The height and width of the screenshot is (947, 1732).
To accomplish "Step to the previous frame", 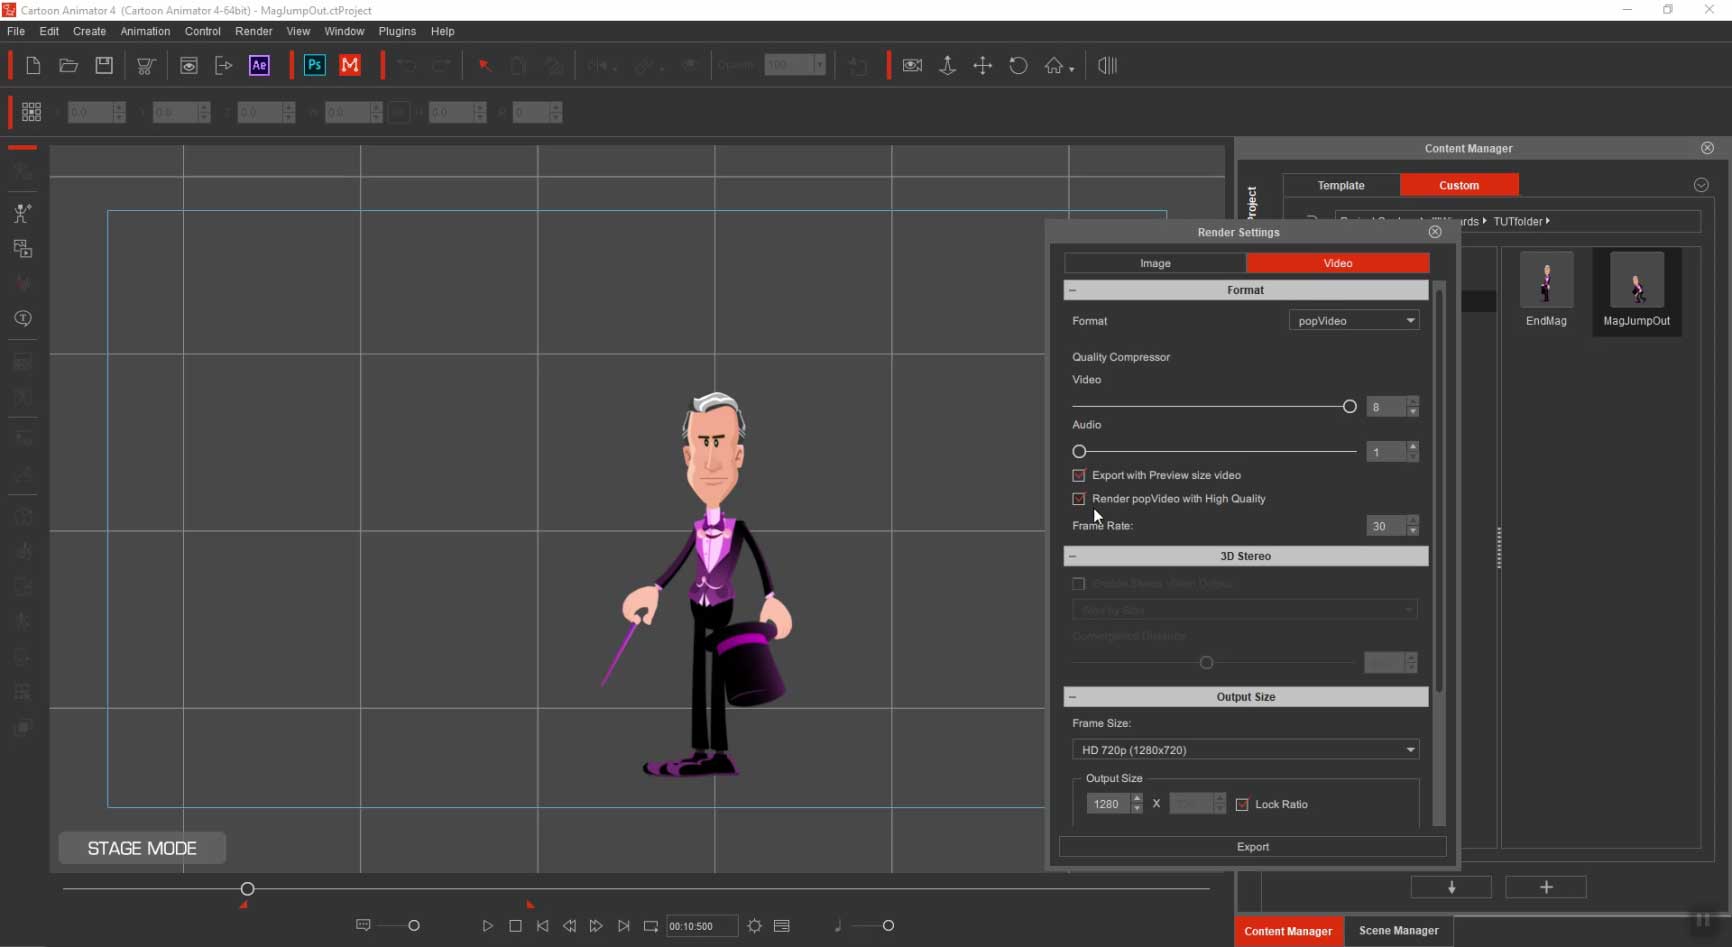I will point(569,926).
